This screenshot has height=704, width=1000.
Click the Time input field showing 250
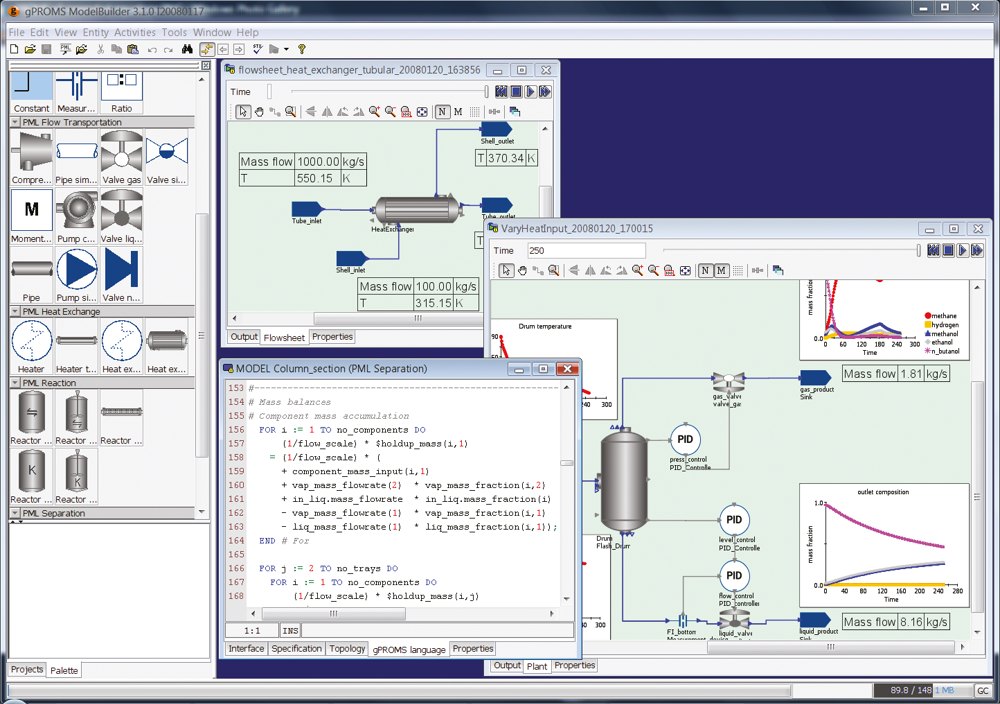[586, 251]
